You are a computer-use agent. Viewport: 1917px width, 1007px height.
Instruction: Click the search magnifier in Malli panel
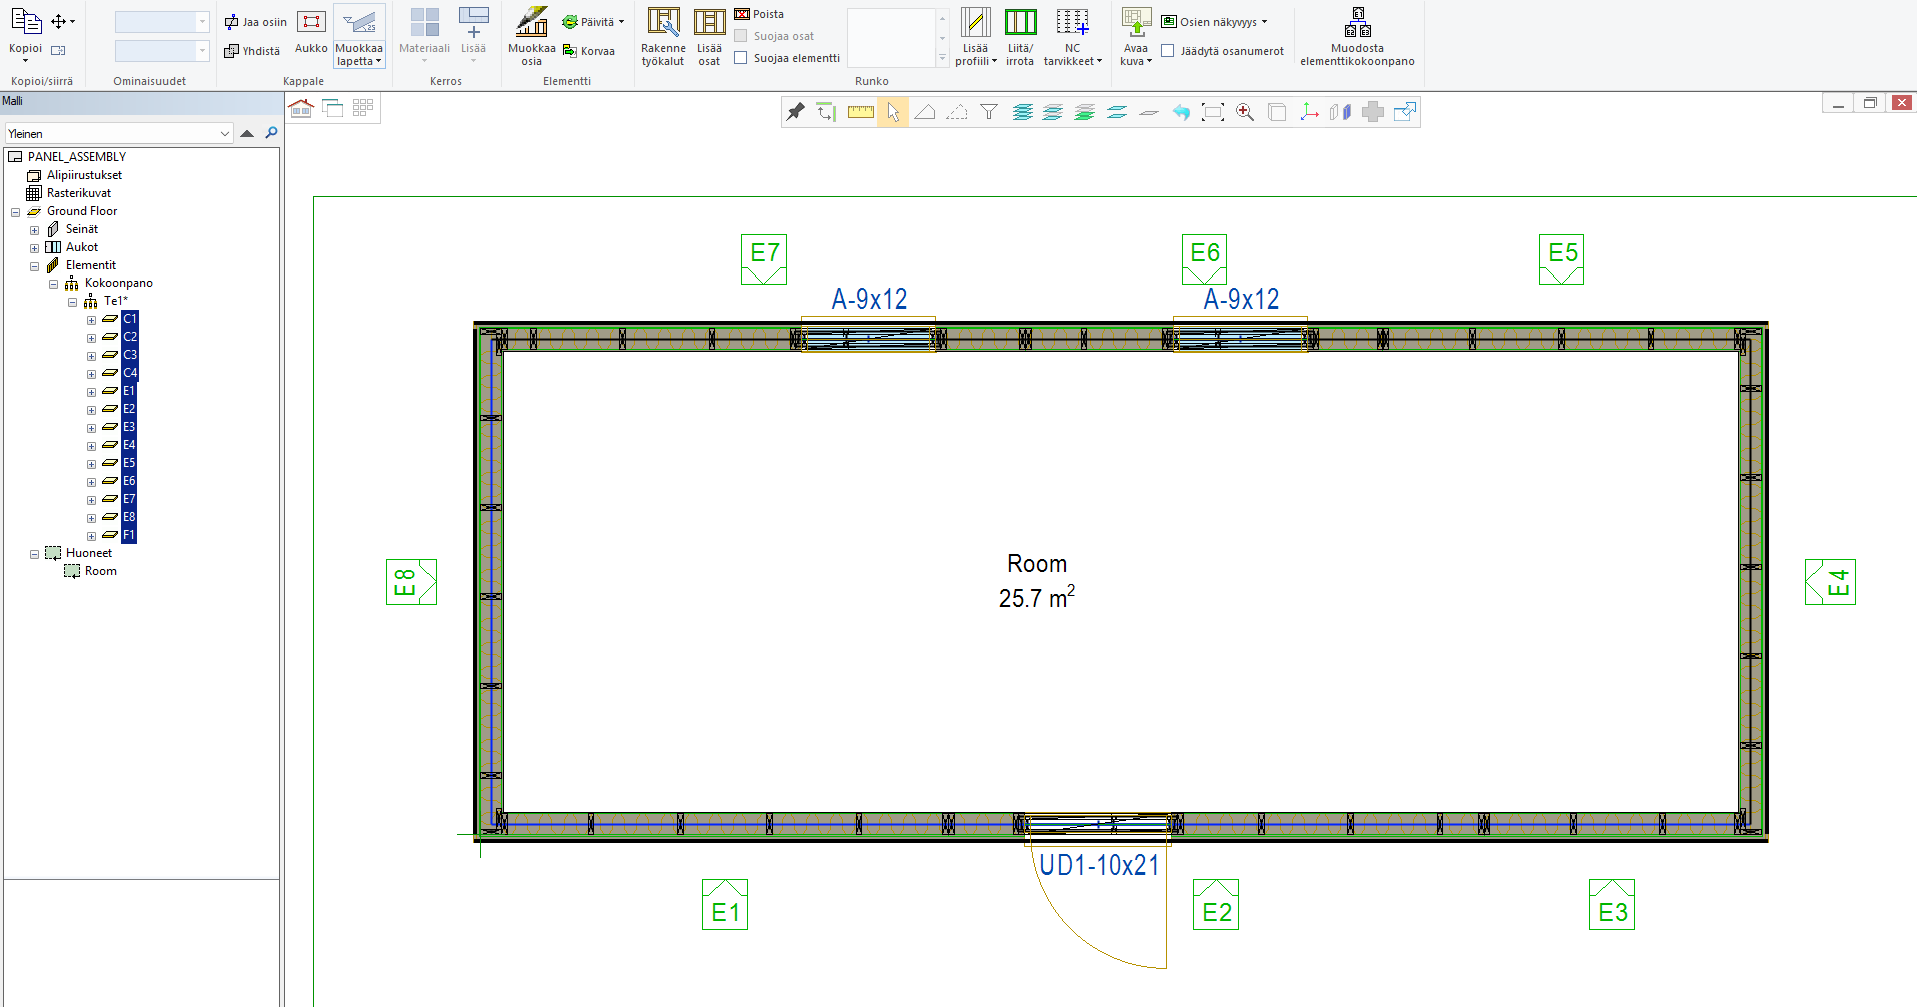[x=271, y=133]
